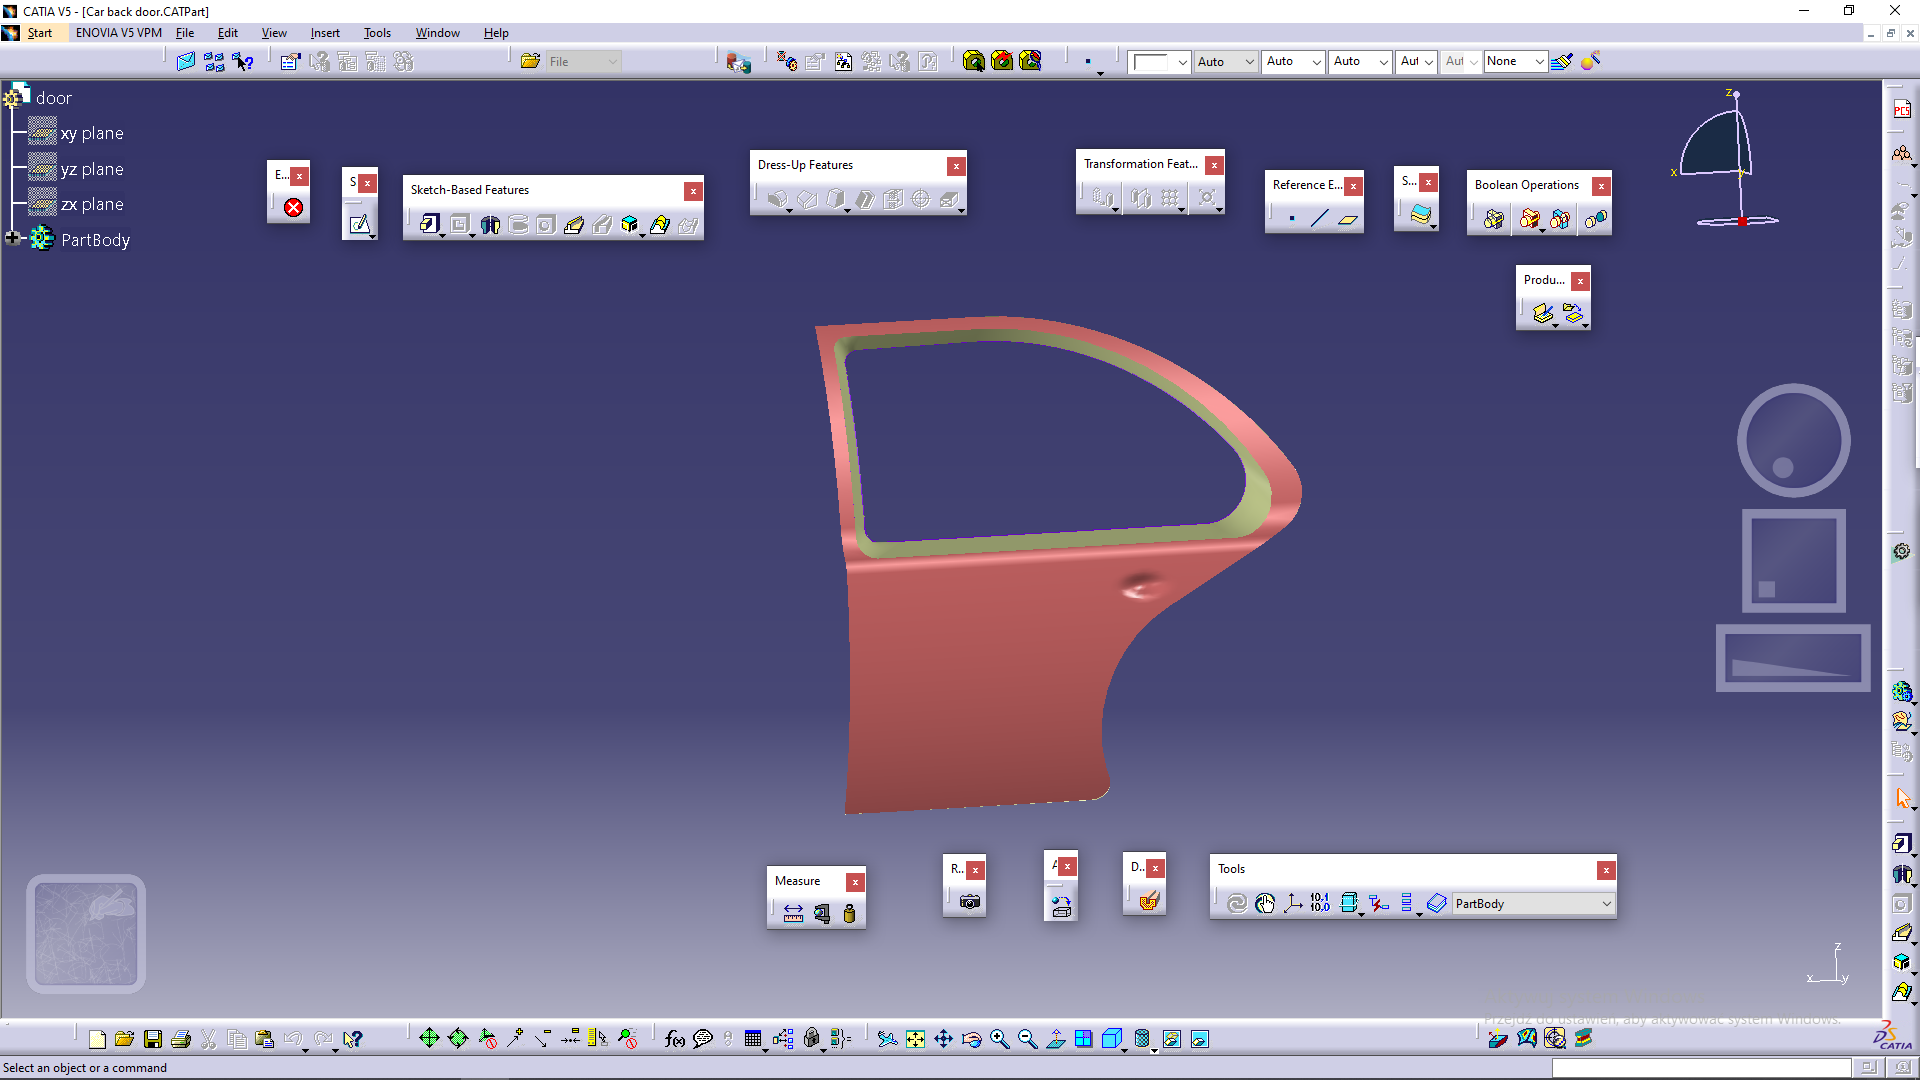This screenshot has height=1080, width=1920.
Task: Select the Pad tool in Sketch-Based Features
Action: tap(429, 224)
